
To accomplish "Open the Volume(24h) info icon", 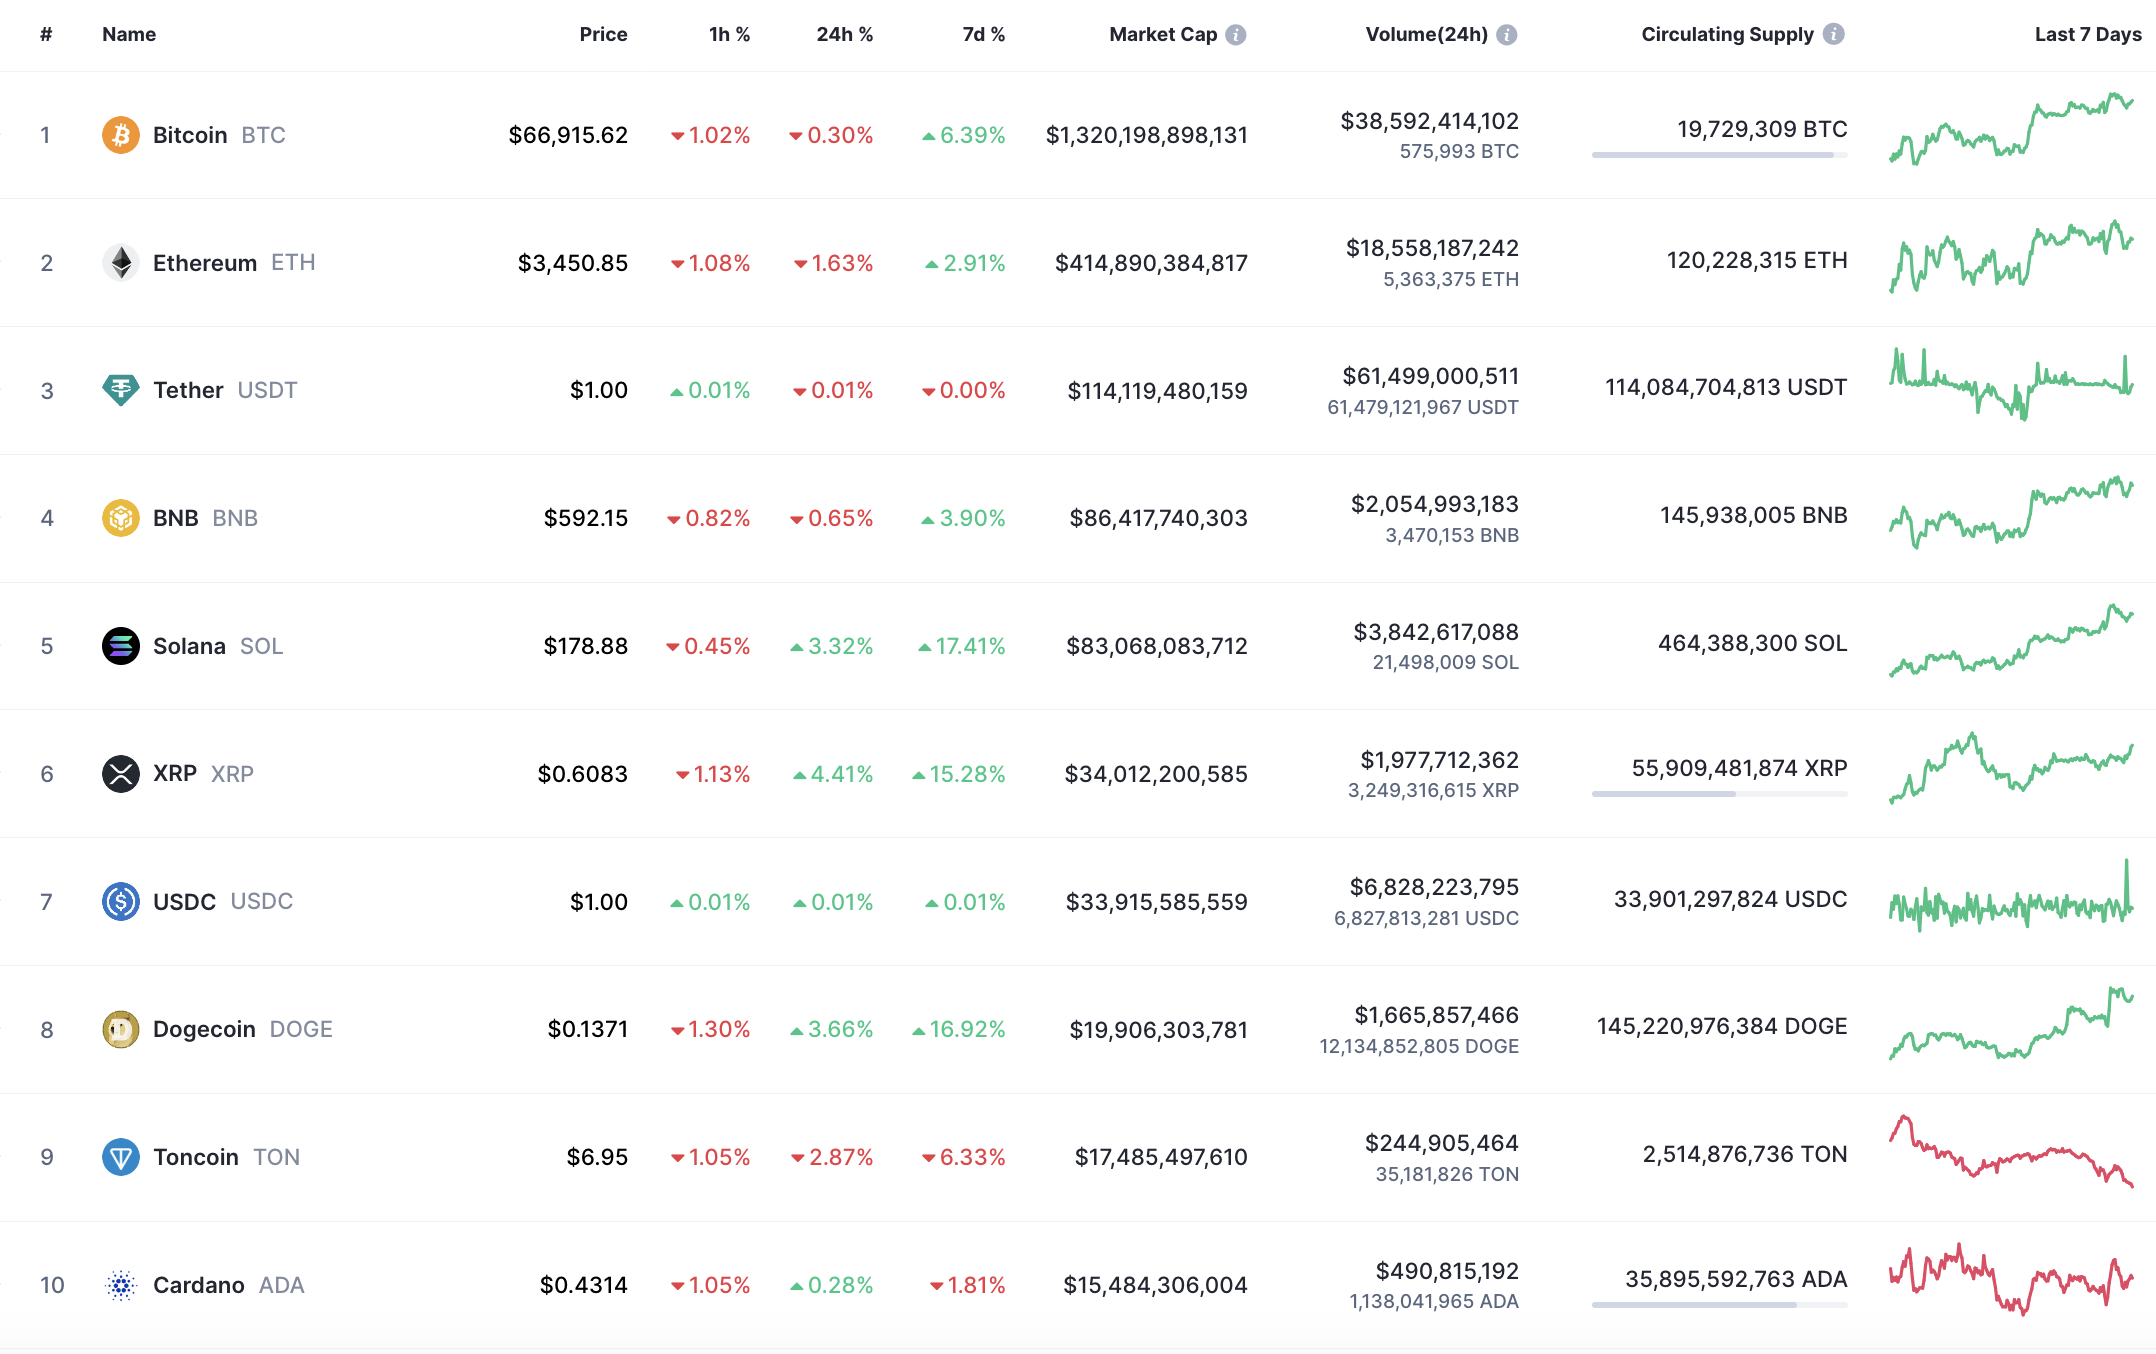I will click(1507, 35).
